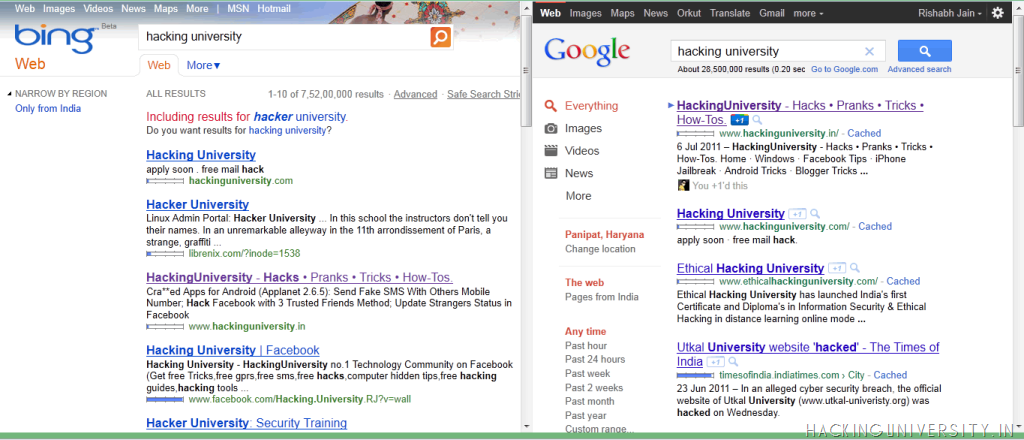
Task: Open Hacker University librenix result in Bing
Action: tap(197, 204)
